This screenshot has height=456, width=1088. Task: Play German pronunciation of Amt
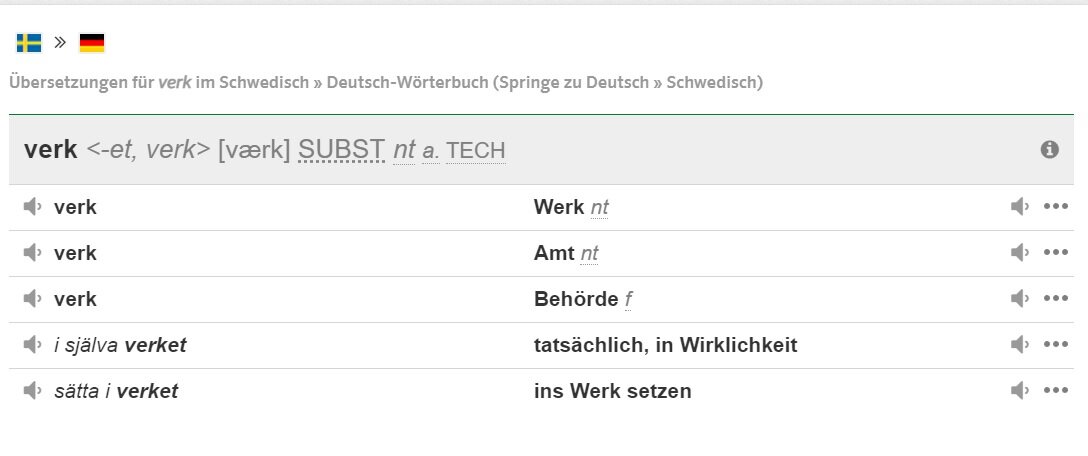pos(1019,253)
